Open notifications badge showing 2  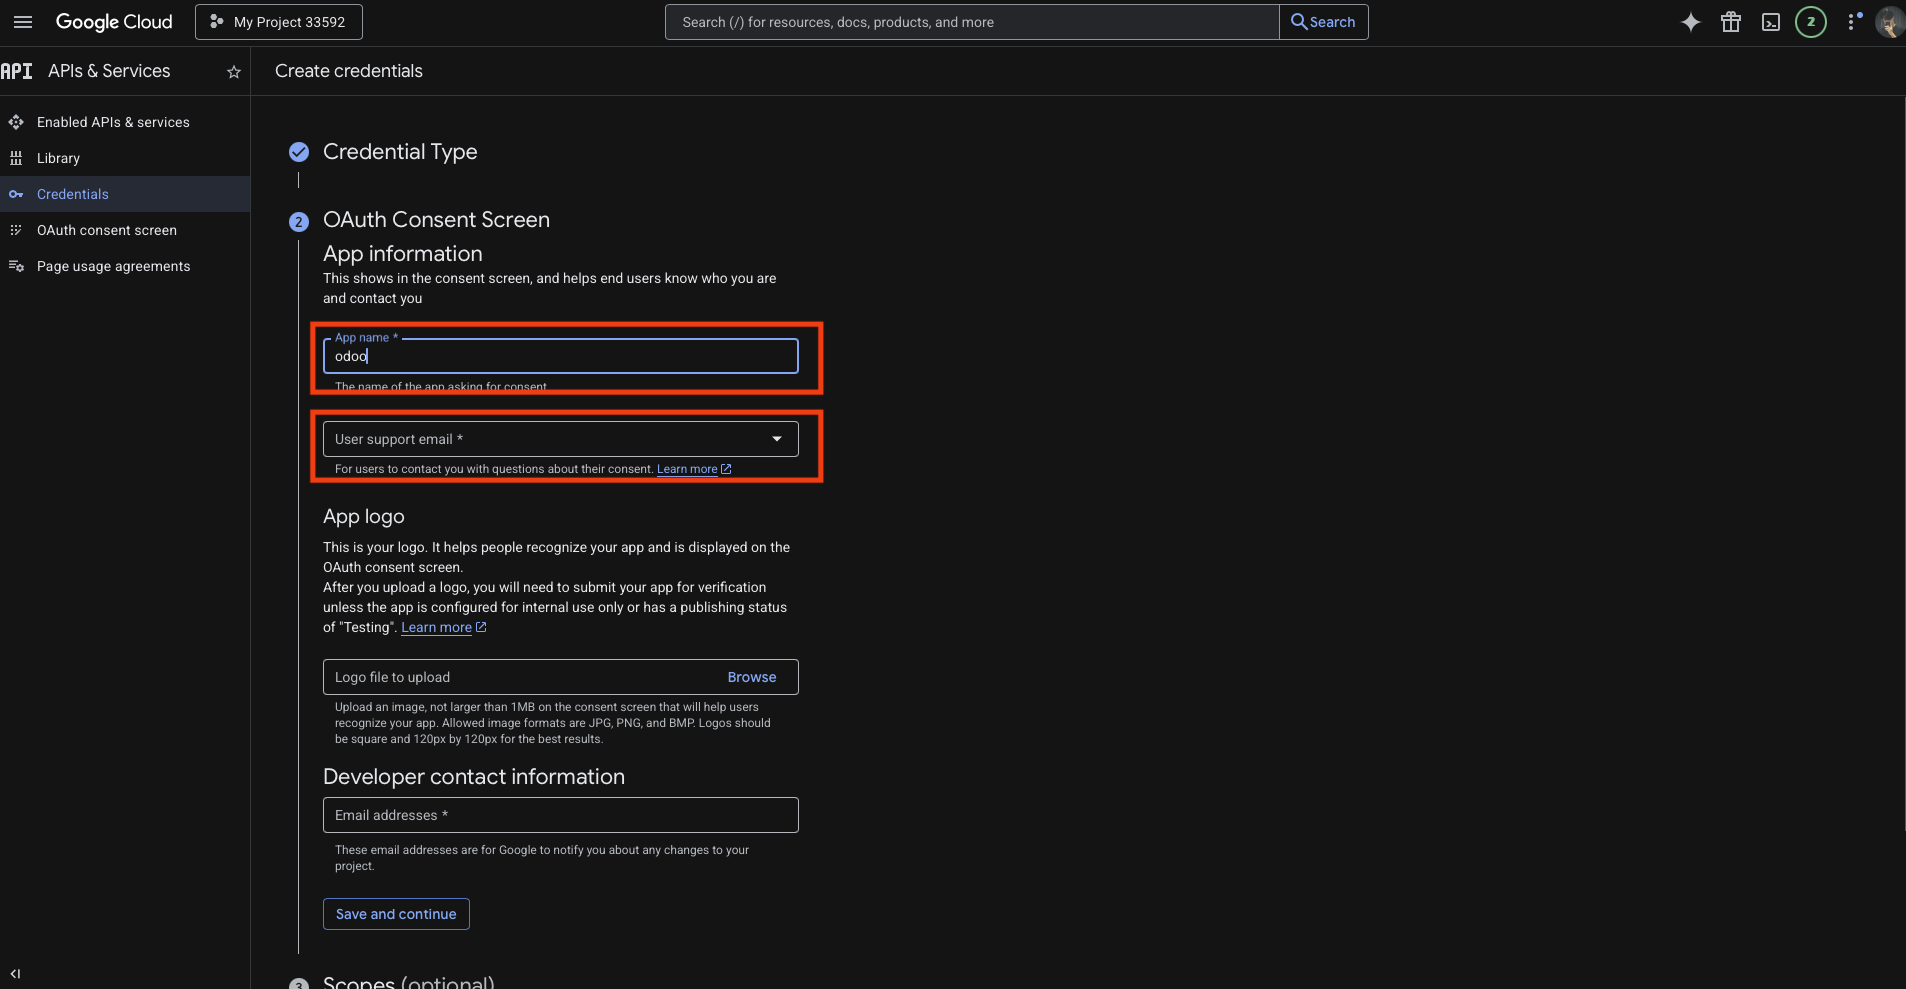coord(1810,22)
